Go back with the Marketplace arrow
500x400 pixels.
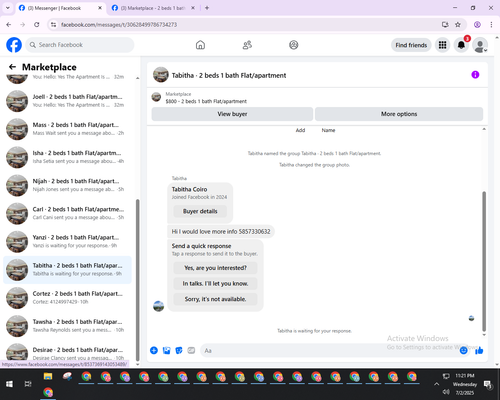click(12, 67)
